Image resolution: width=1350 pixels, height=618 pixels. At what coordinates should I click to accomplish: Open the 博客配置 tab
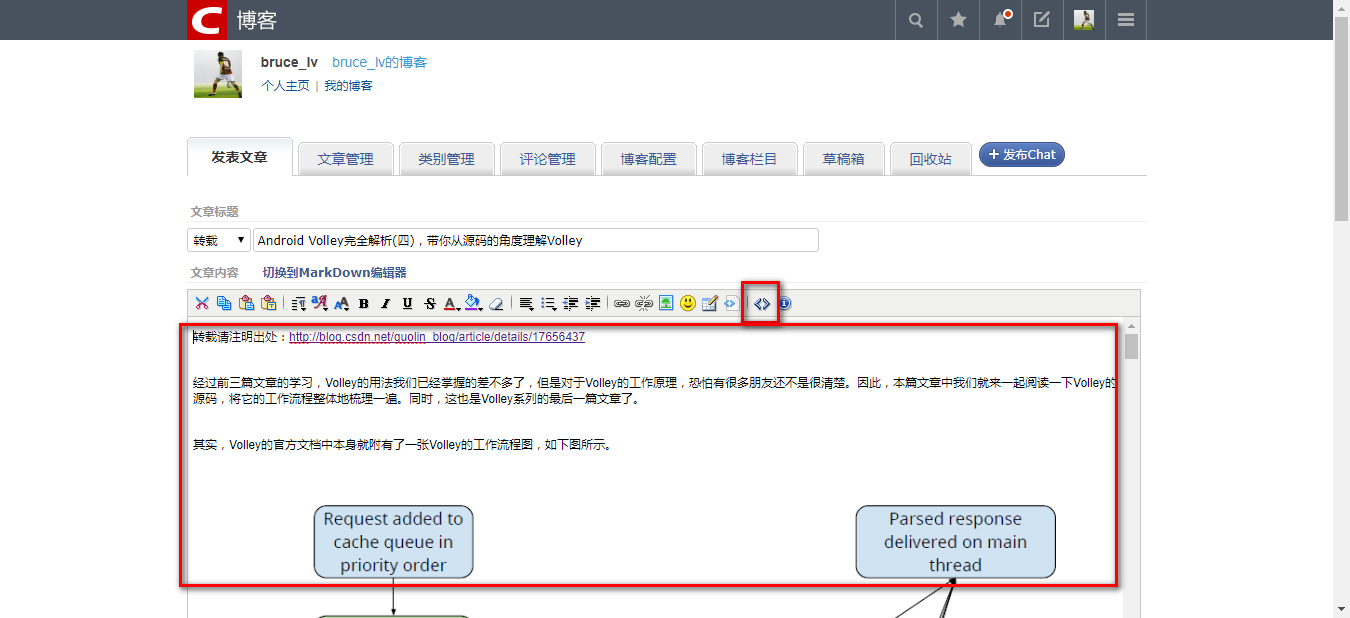649,159
